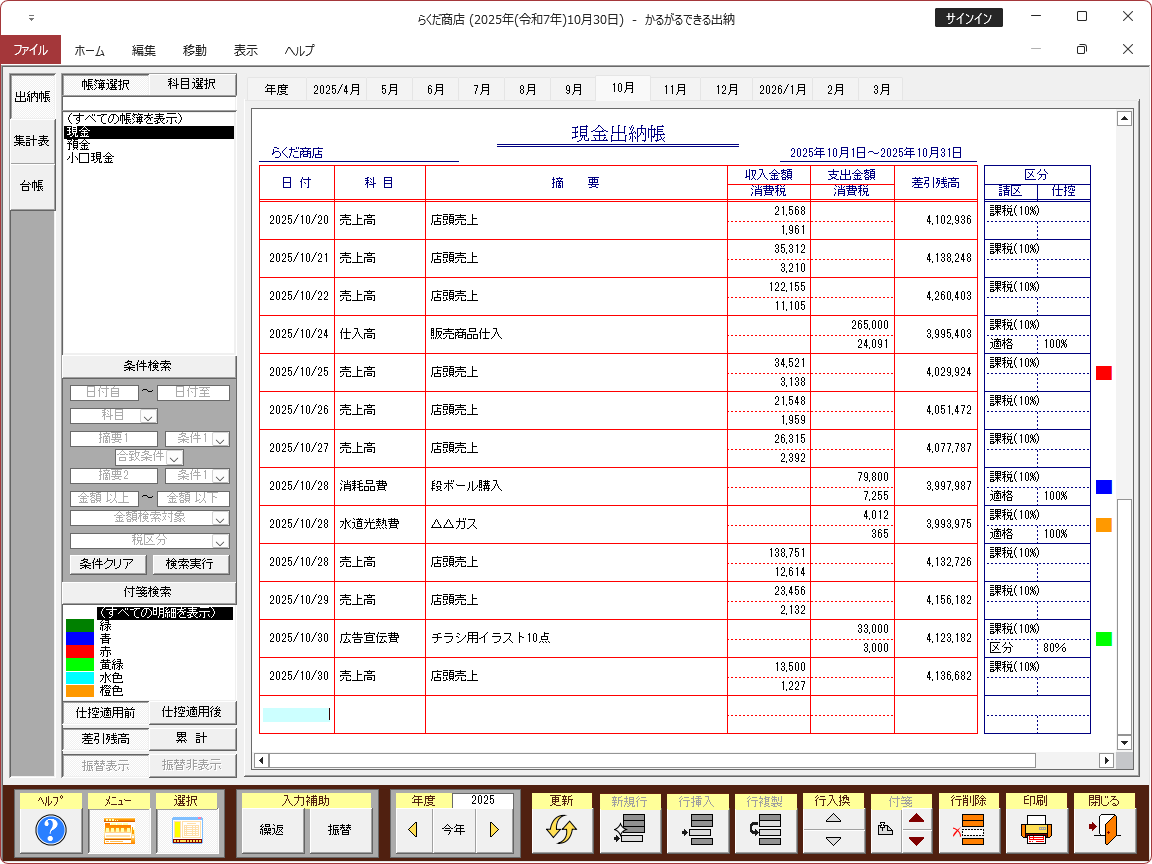This screenshot has width=1152, height=864.
Task: Switch the balance display to 累計
Action: [193, 739]
